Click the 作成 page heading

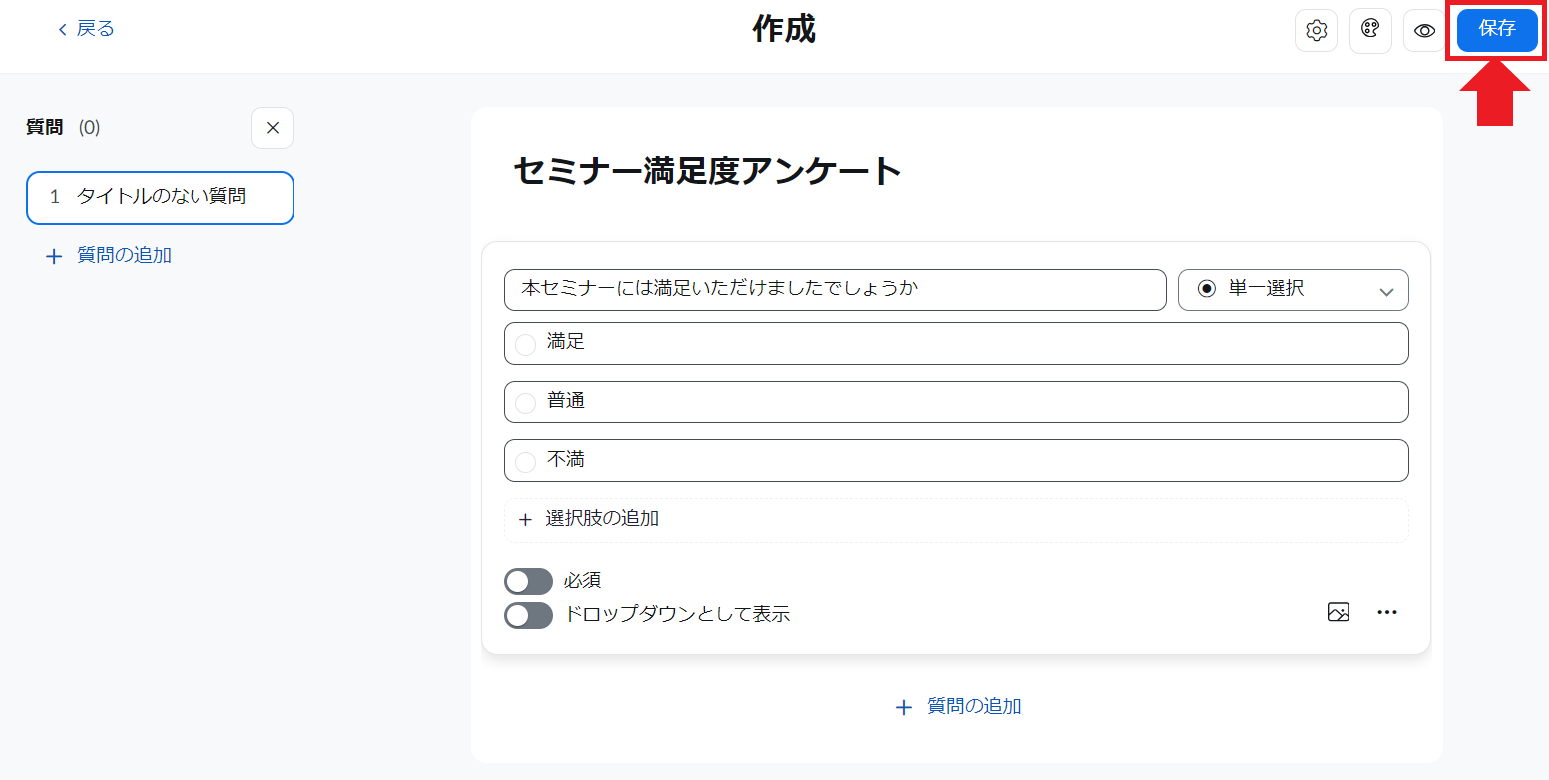tap(784, 30)
